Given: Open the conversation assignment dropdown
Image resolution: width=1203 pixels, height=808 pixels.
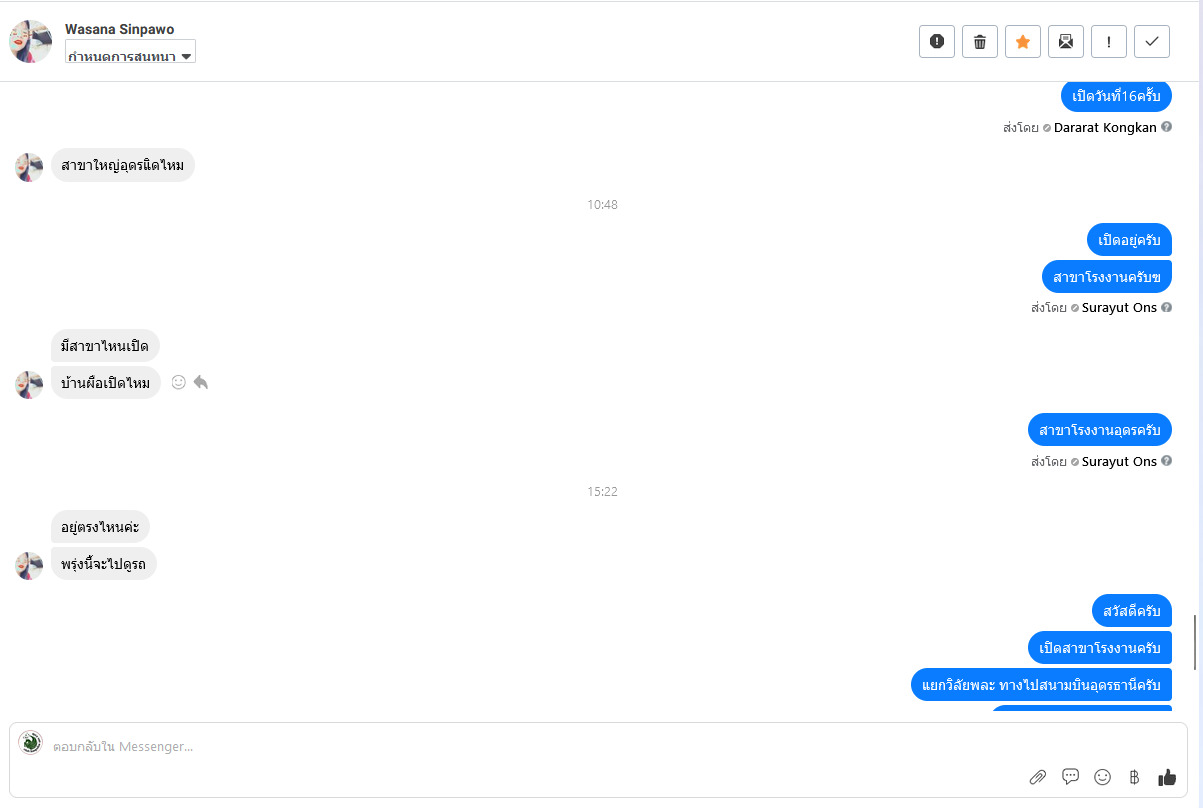Looking at the screenshot, I should click(130, 55).
